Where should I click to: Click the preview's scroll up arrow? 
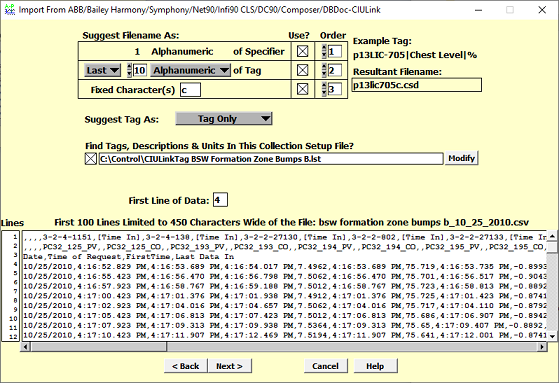(x=552, y=236)
